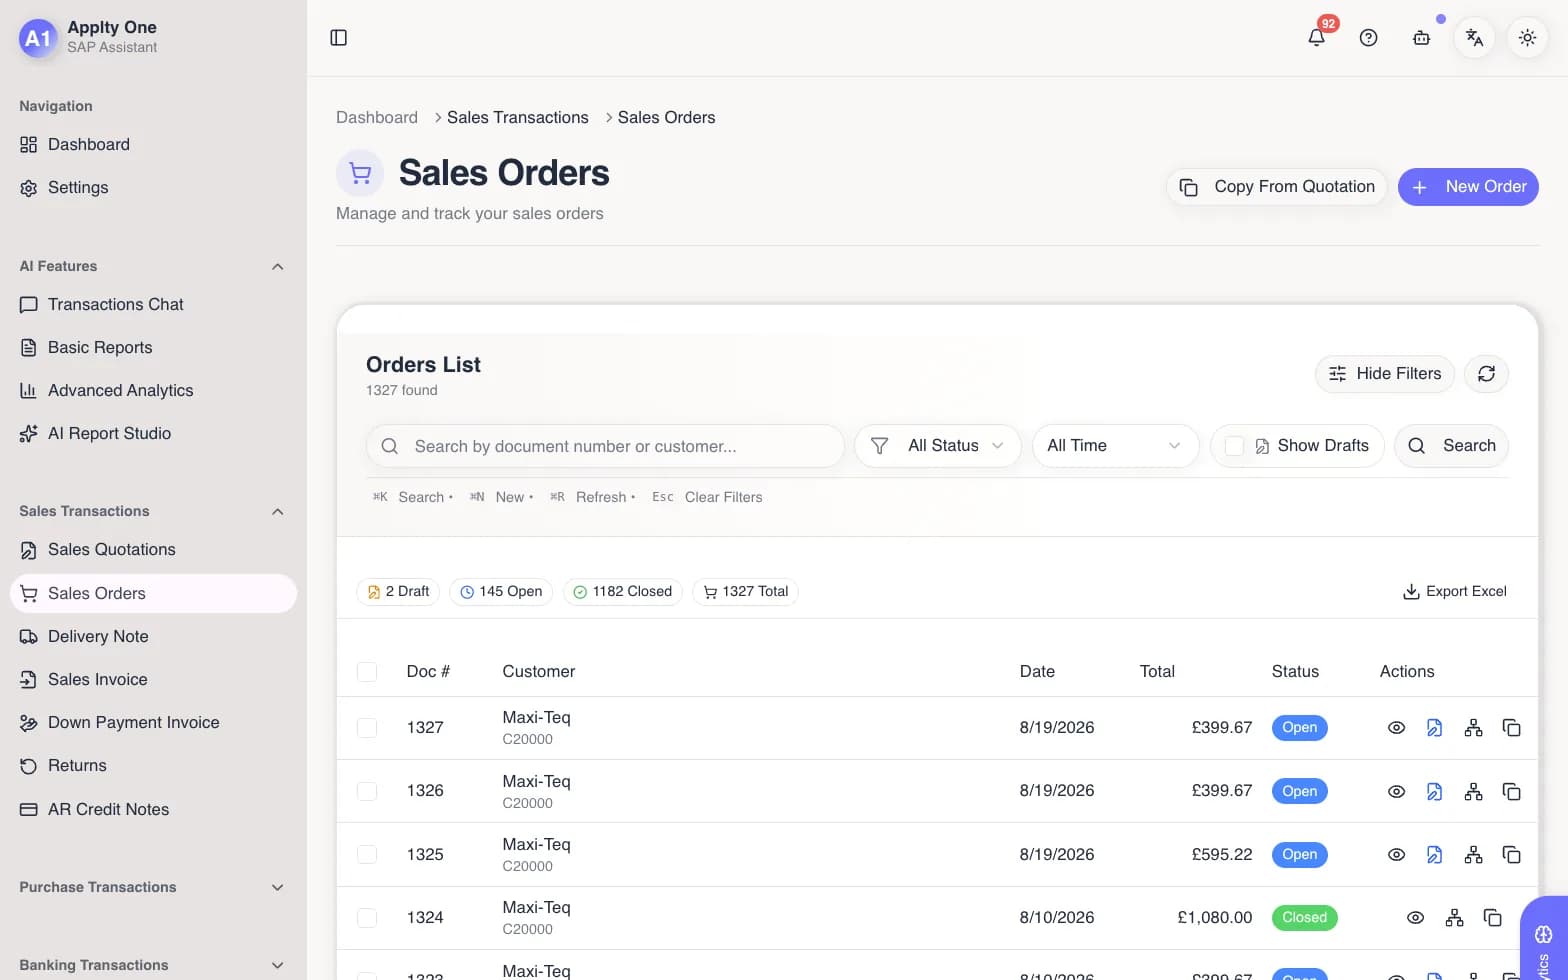Filter by the 145 Open chip
This screenshot has width=1568, height=980.
click(501, 592)
